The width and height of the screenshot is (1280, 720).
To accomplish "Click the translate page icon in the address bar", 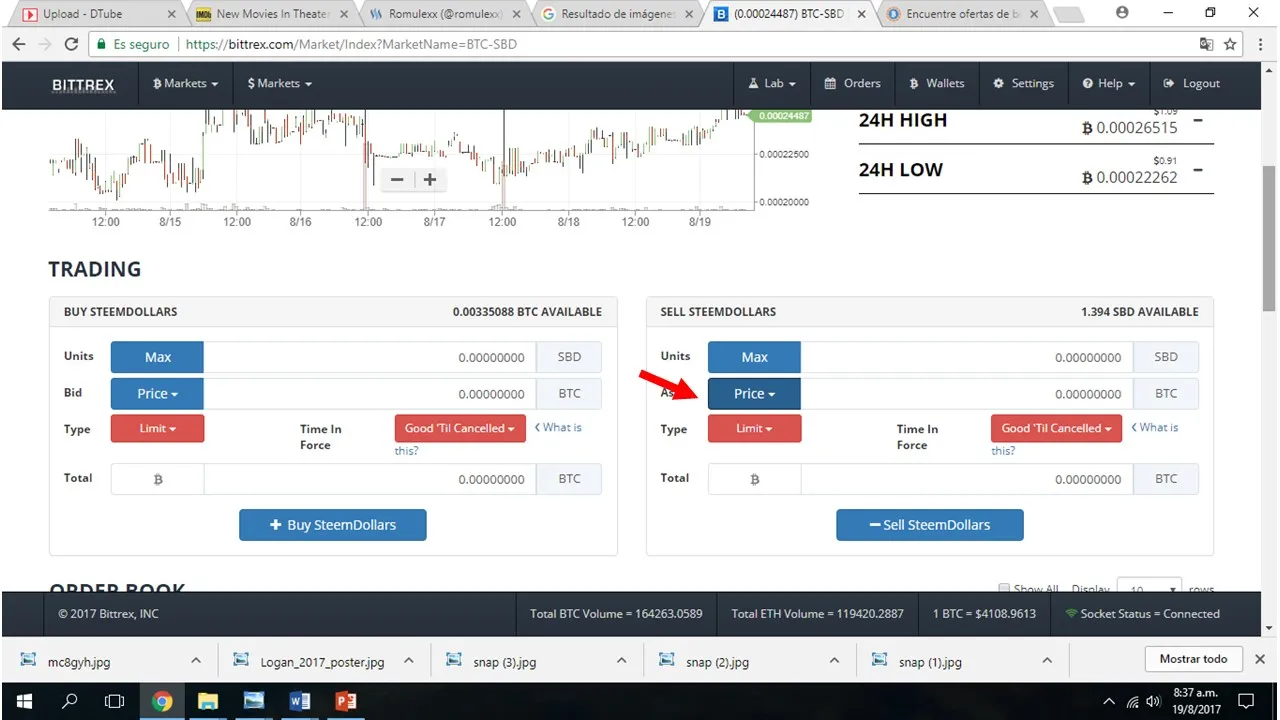I will click(1206, 44).
